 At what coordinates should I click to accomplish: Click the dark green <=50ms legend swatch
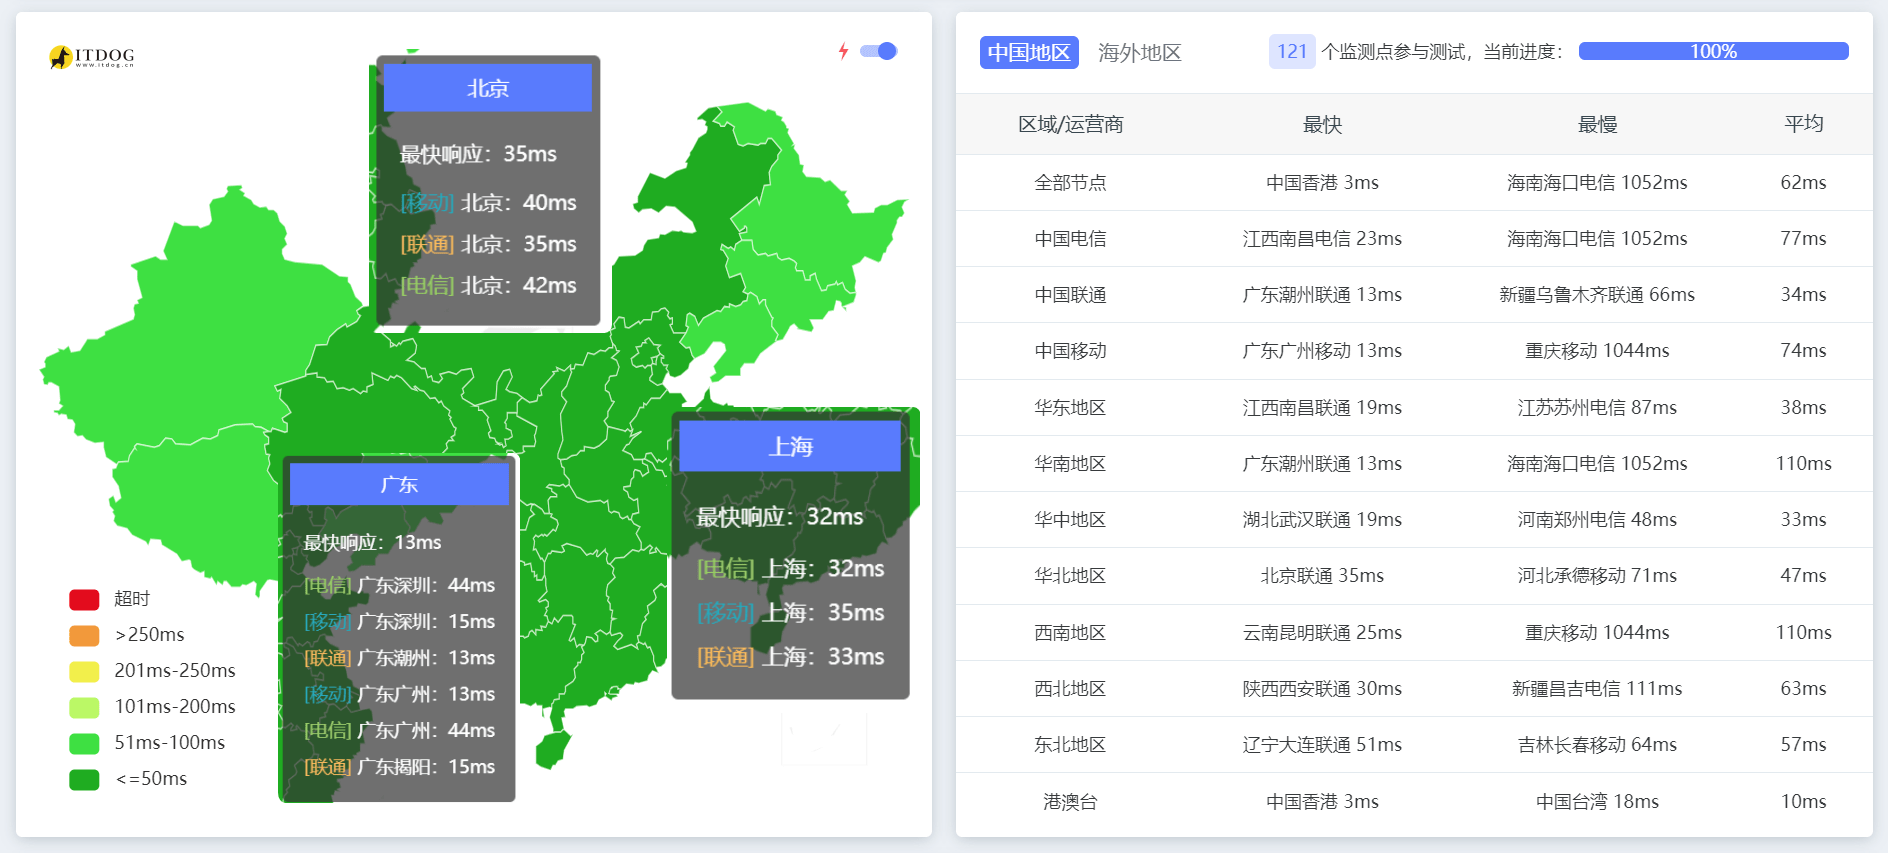coord(84,779)
